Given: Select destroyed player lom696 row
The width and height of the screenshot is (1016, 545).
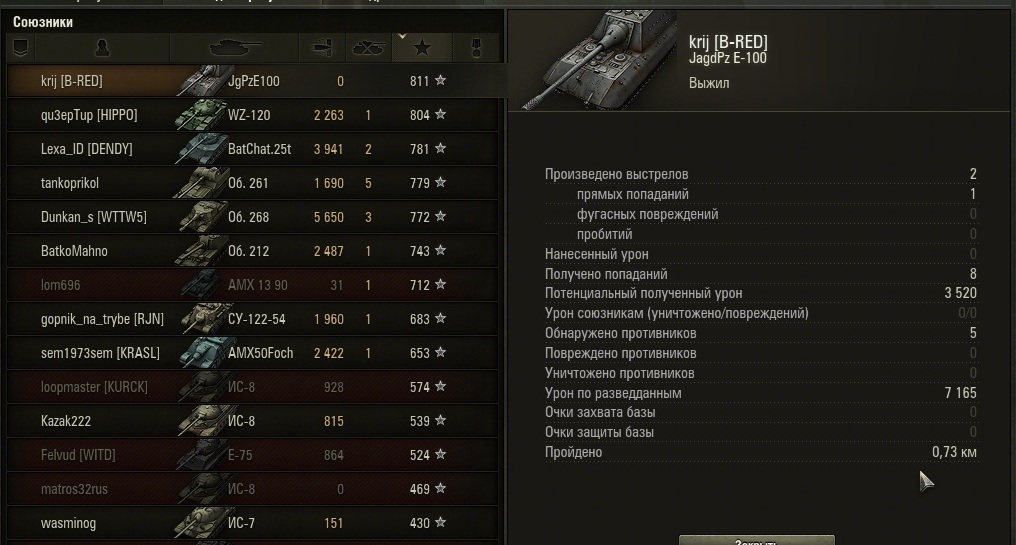Looking at the screenshot, I should tap(253, 285).
